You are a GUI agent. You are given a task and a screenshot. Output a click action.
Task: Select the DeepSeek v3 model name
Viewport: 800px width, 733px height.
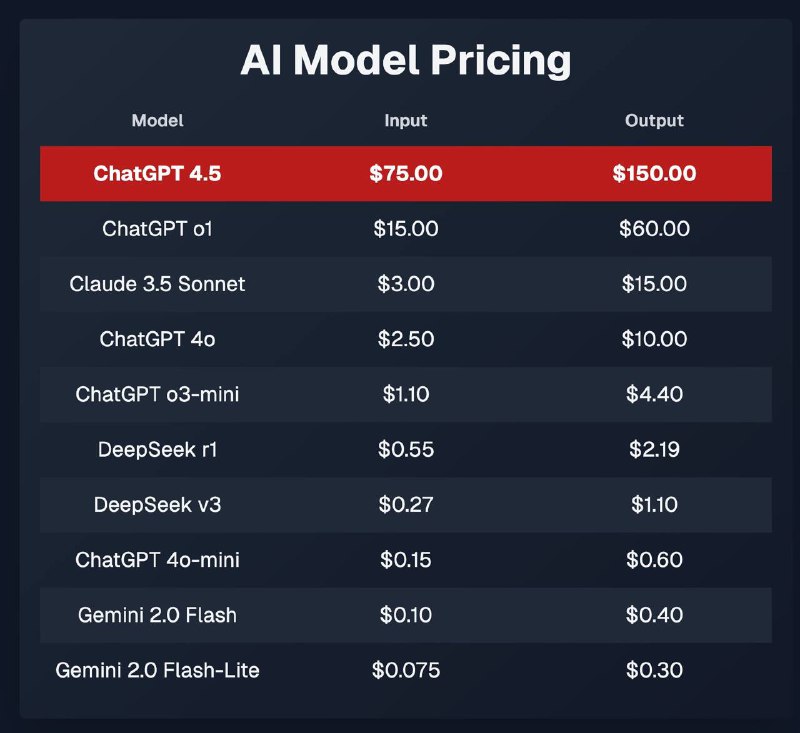(x=157, y=504)
